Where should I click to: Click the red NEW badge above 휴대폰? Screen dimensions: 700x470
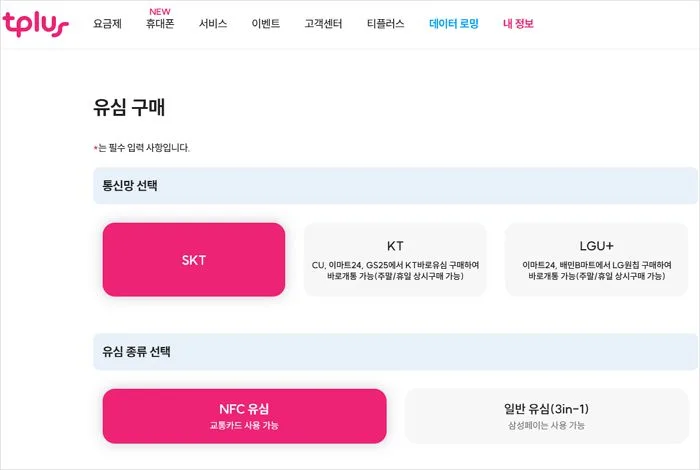(x=160, y=11)
